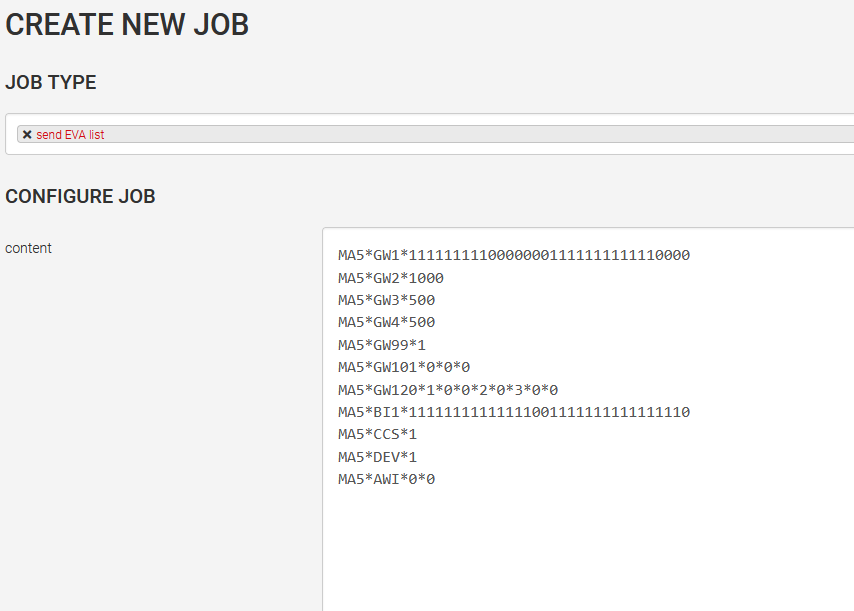Viewport: 854px width, 611px height.
Task: Click the JOB TYPE section heading
Action: click(x=51, y=83)
